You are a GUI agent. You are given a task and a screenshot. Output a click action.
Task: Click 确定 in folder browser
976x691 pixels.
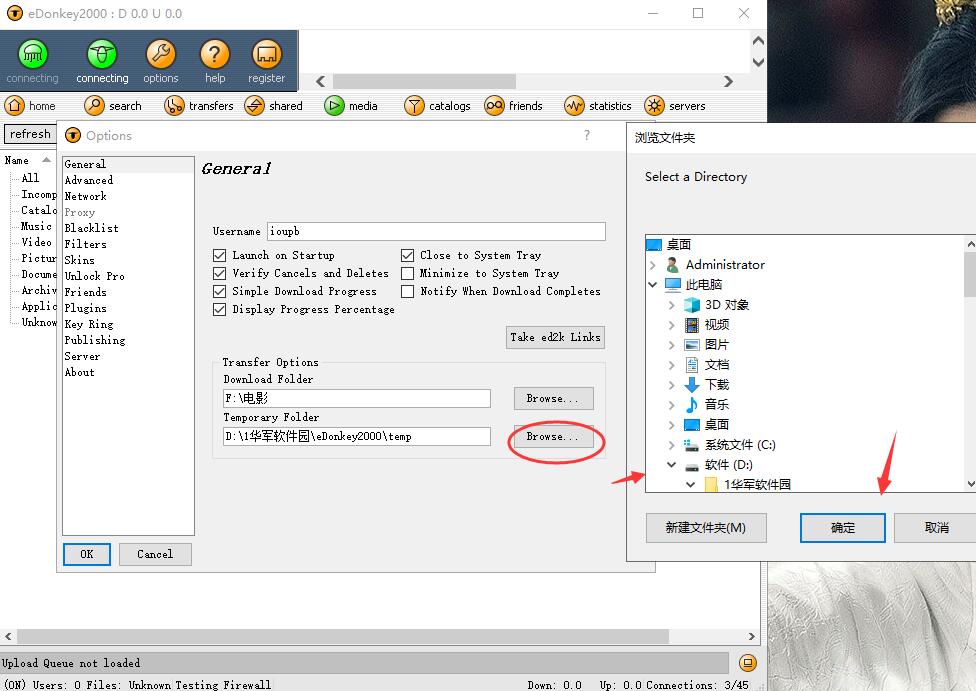[x=843, y=528]
